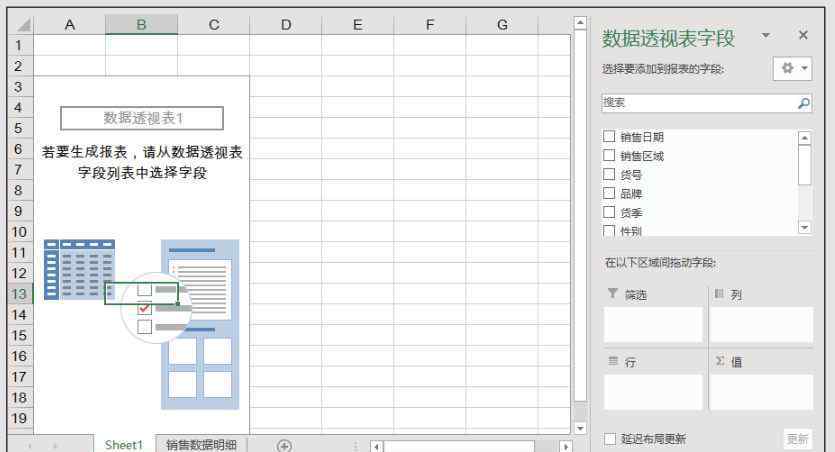Click the 更新 button
Viewport: 835px width, 452px height.
point(796,439)
